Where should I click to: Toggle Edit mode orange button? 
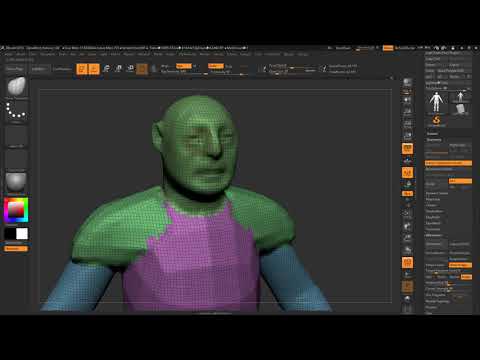[82, 69]
